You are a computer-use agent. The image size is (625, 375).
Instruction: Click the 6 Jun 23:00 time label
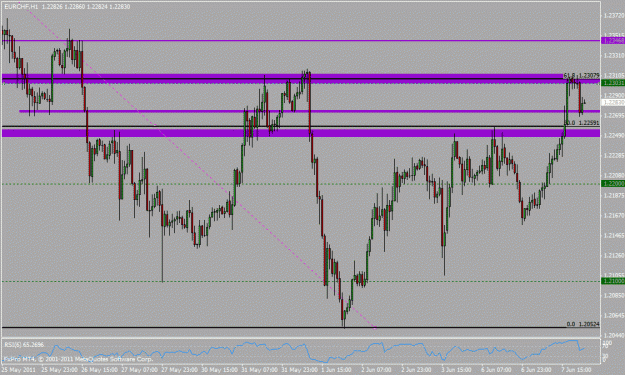coord(536,369)
